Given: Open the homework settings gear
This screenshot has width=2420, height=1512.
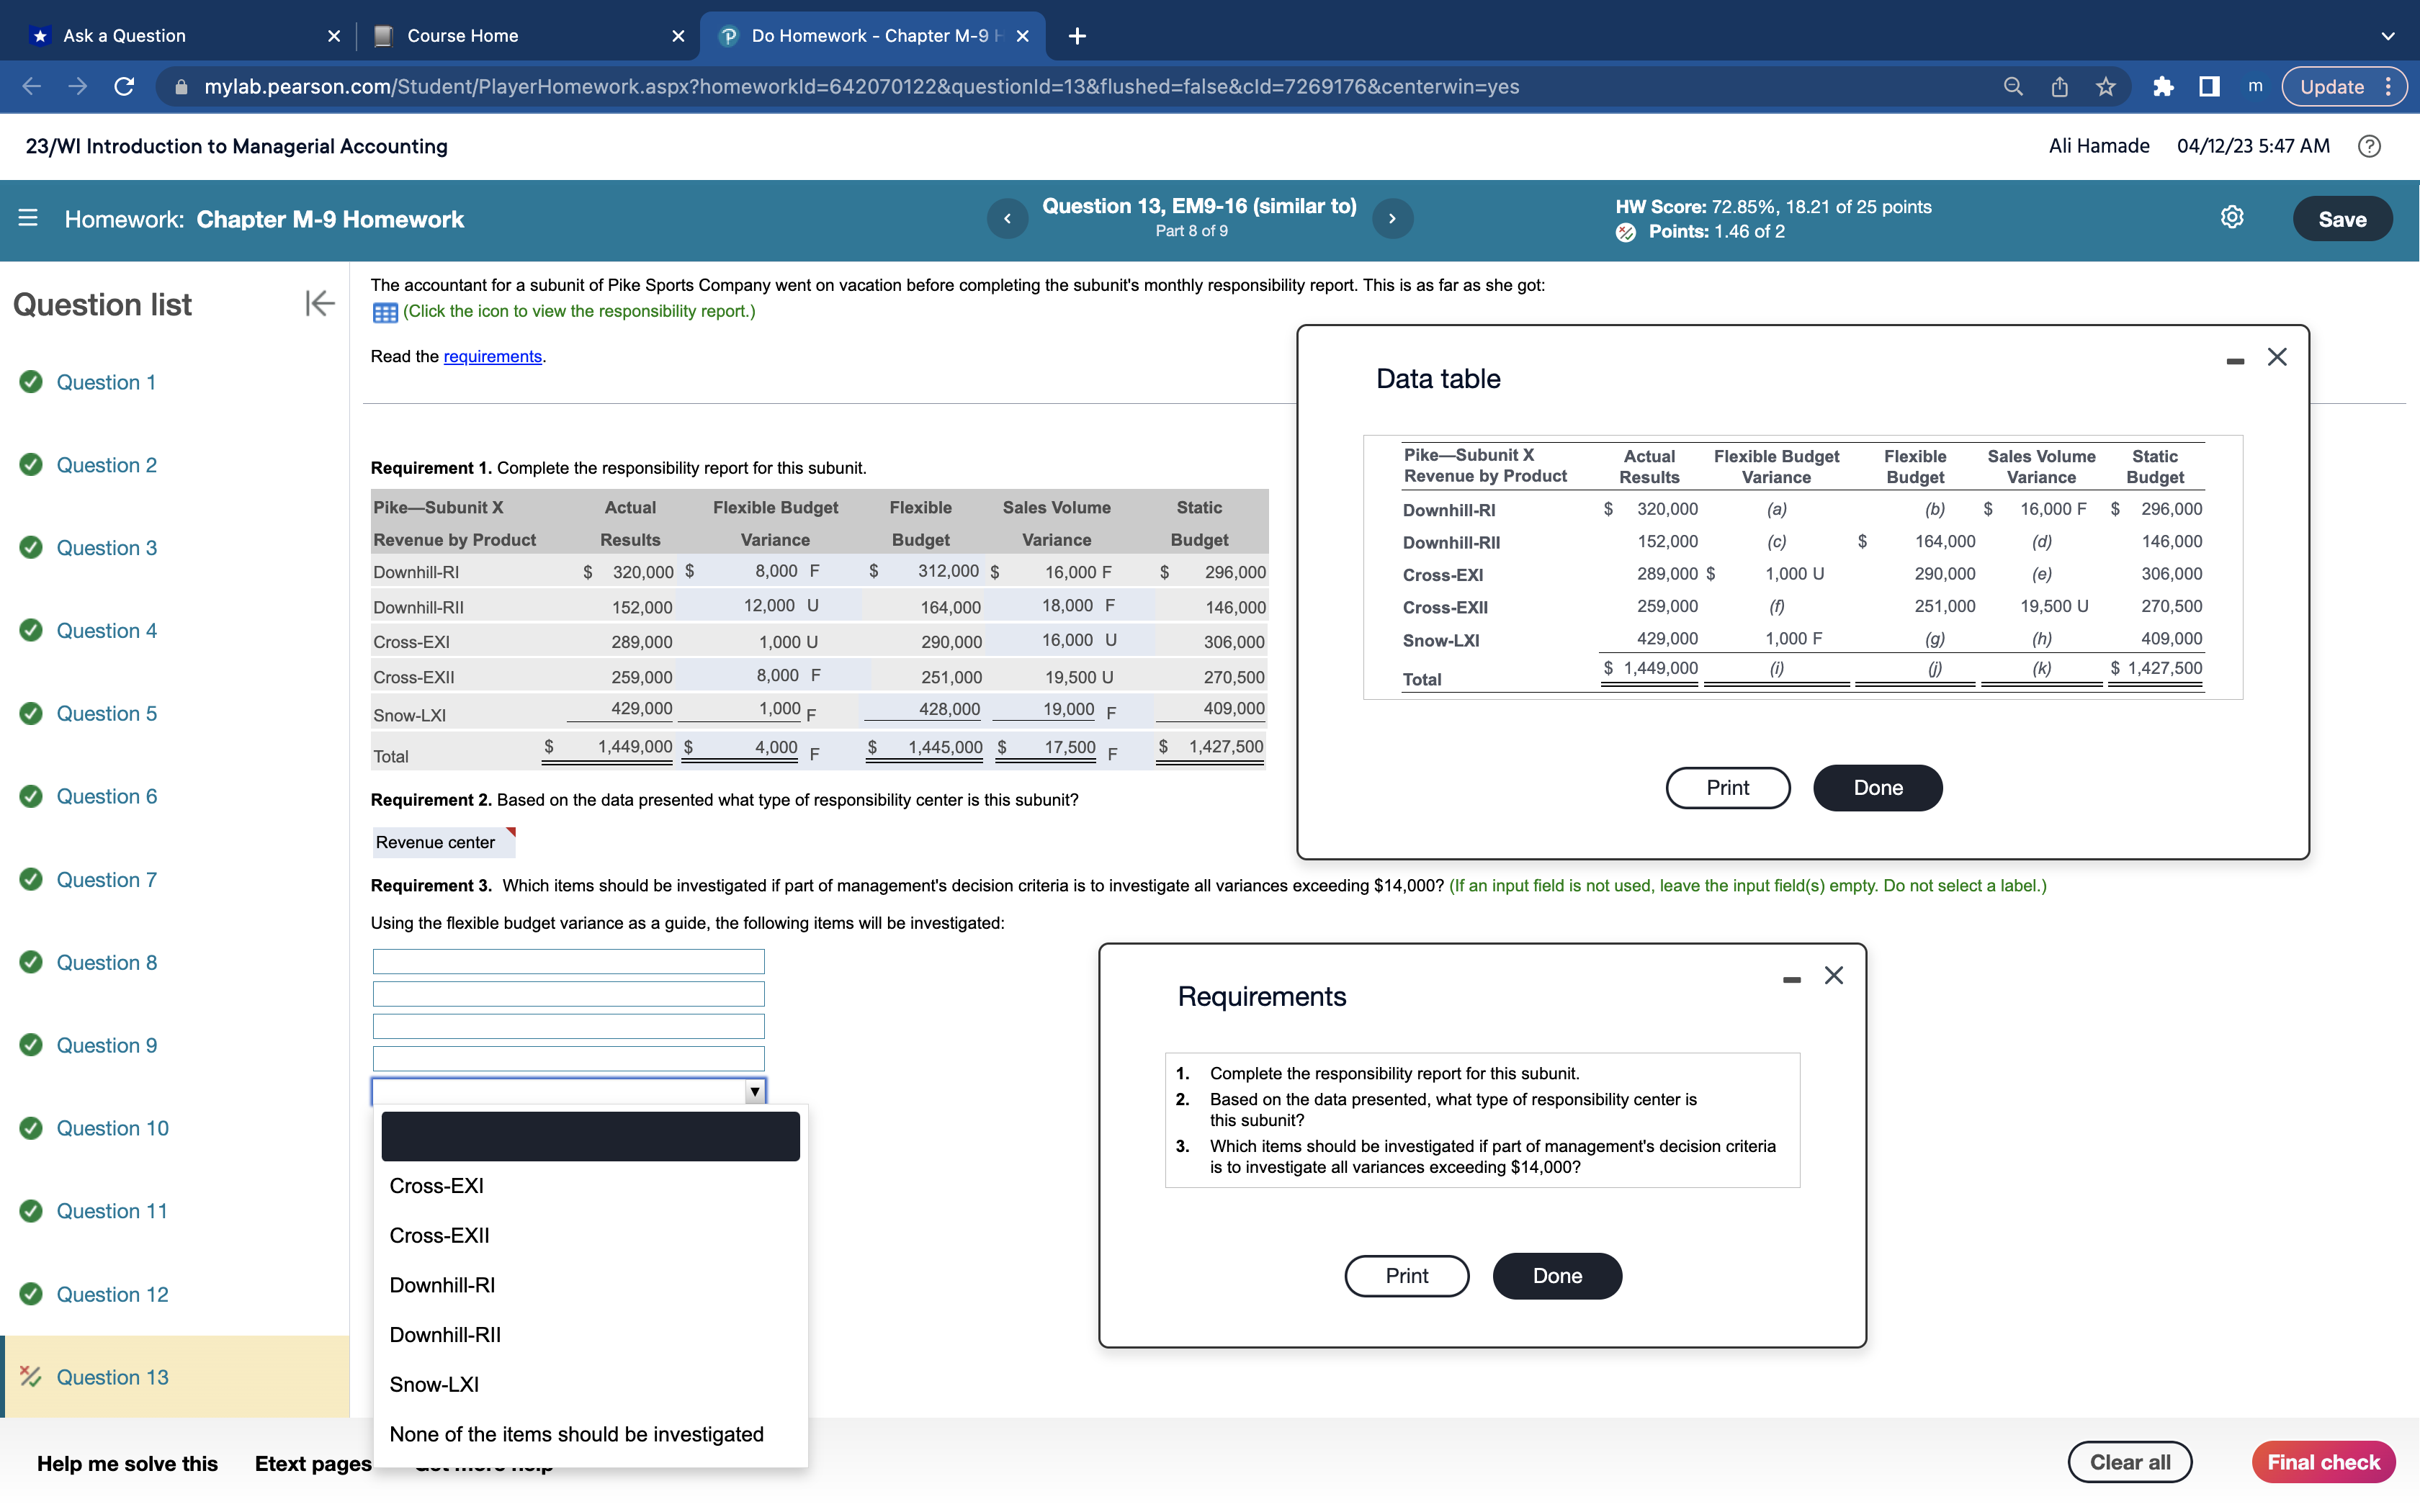Looking at the screenshot, I should (2231, 218).
